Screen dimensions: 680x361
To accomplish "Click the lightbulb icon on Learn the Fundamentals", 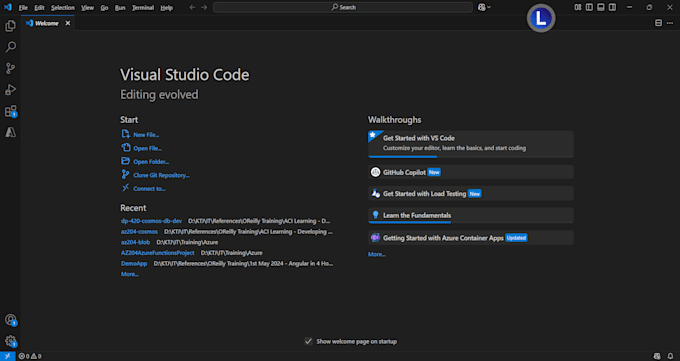I will coord(376,215).
